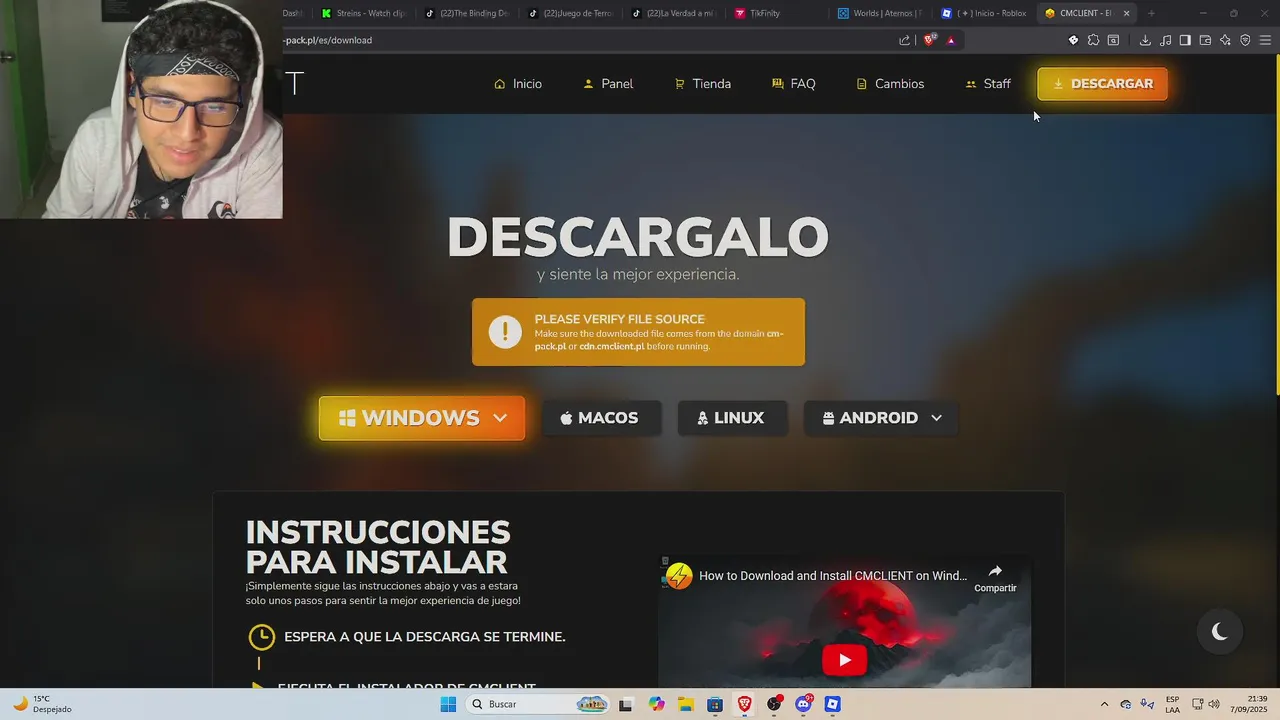1280x720 pixels.
Task: Click the YouTube play button on video
Action: tap(844, 660)
